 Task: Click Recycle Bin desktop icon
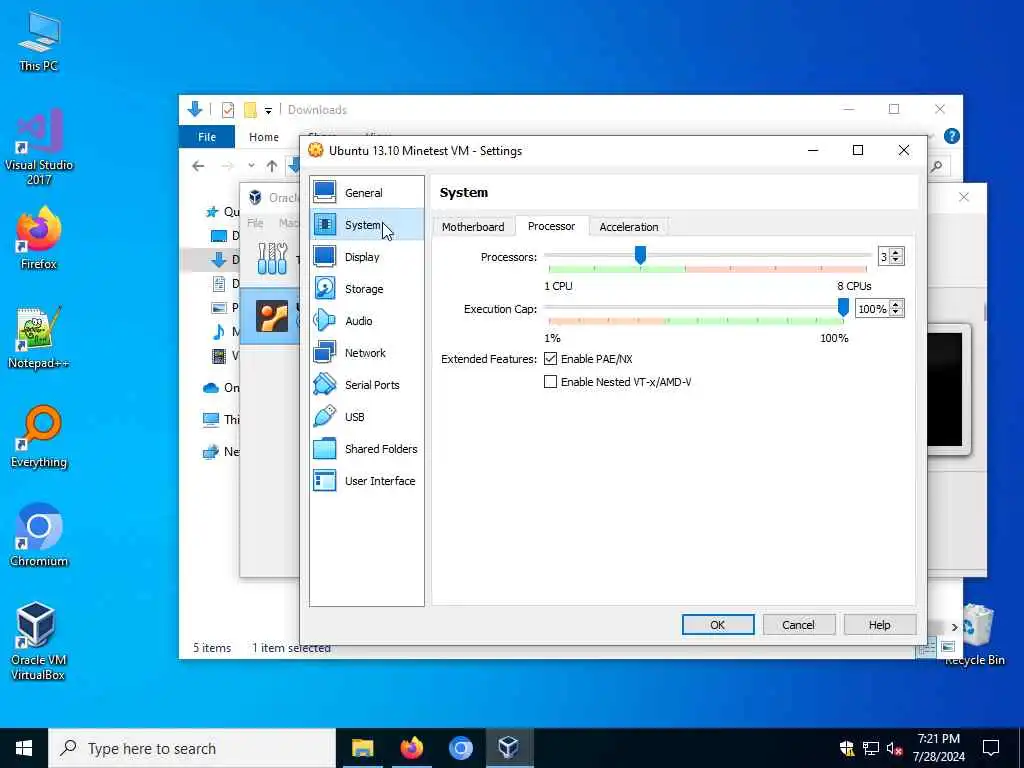tap(974, 635)
